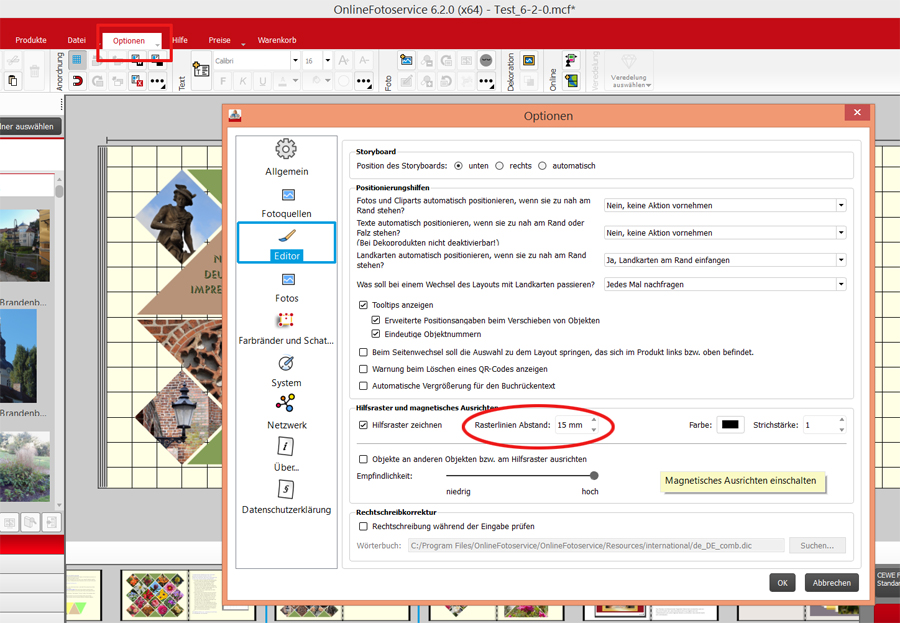Select the Fotoquellen icon in sidebar
Viewport: 900px width, 623px height.
click(286, 195)
